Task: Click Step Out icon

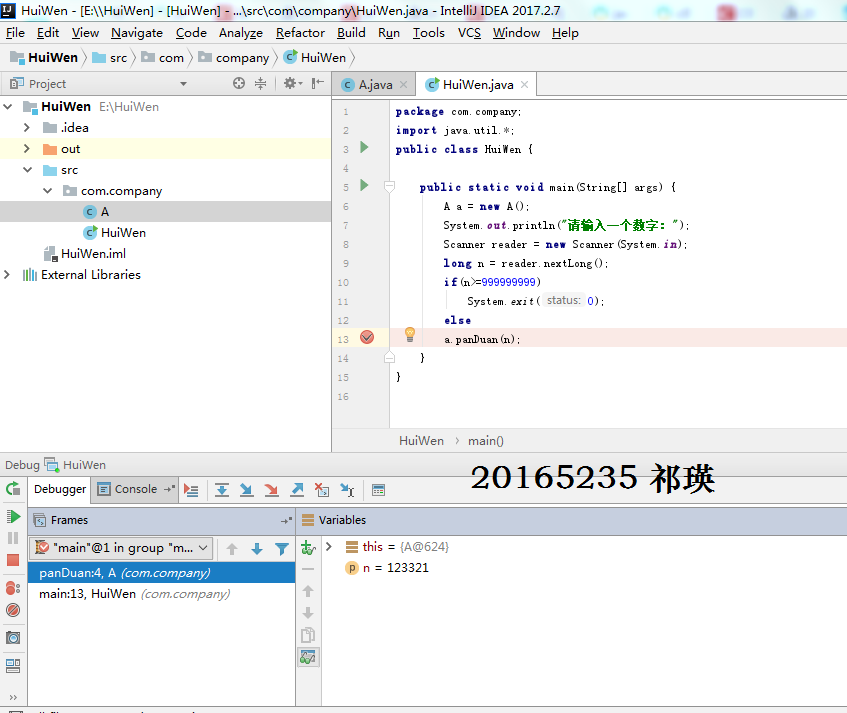Action: click(x=297, y=490)
